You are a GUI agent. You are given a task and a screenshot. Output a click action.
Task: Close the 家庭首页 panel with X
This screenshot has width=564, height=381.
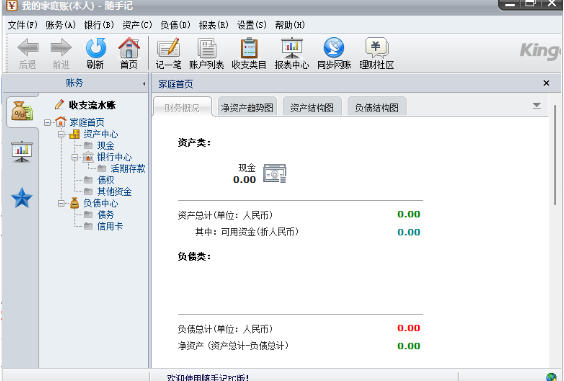tap(546, 83)
